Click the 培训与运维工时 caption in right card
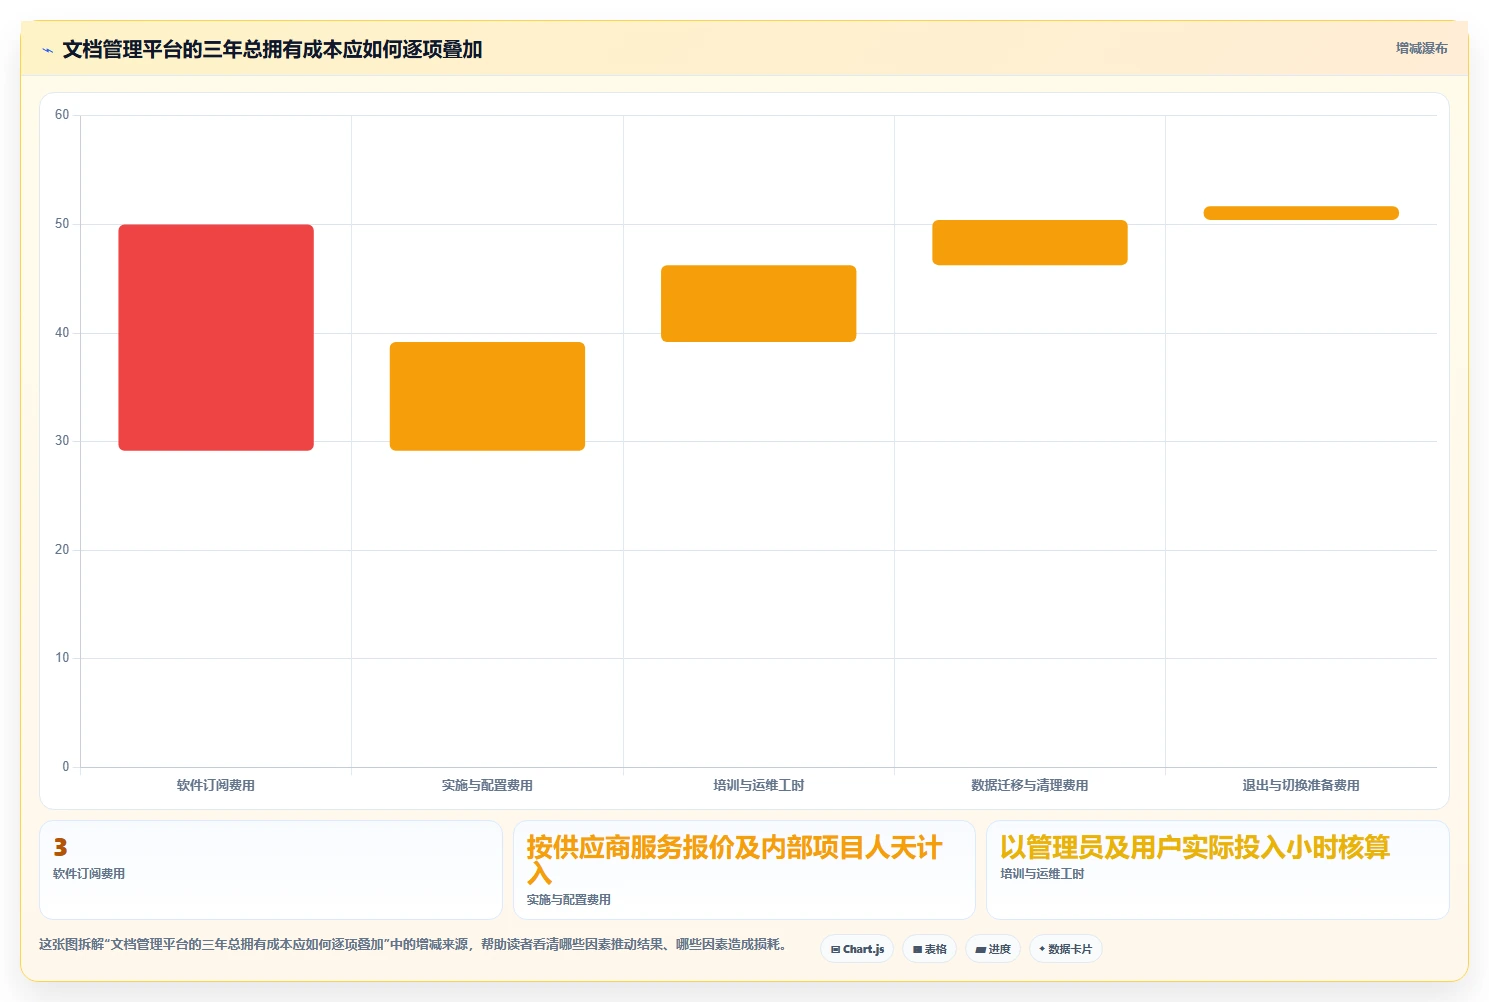1489x1002 pixels. tap(1042, 874)
